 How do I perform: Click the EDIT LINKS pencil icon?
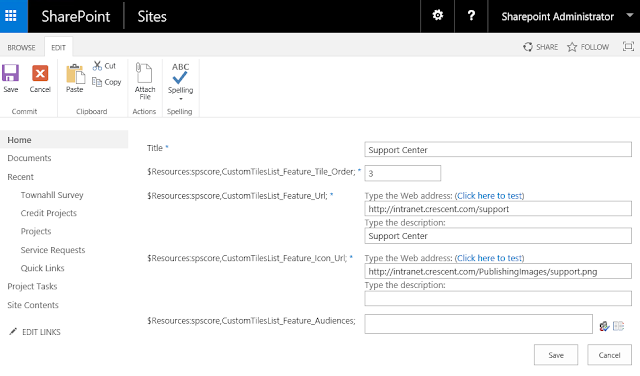click(x=13, y=332)
